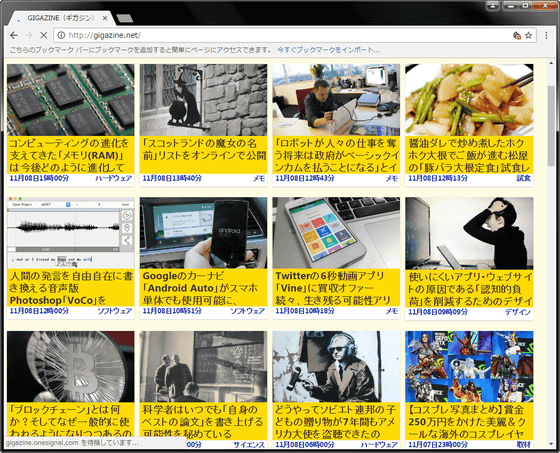Open a new tab
560x453 pixels.
pos(125,18)
